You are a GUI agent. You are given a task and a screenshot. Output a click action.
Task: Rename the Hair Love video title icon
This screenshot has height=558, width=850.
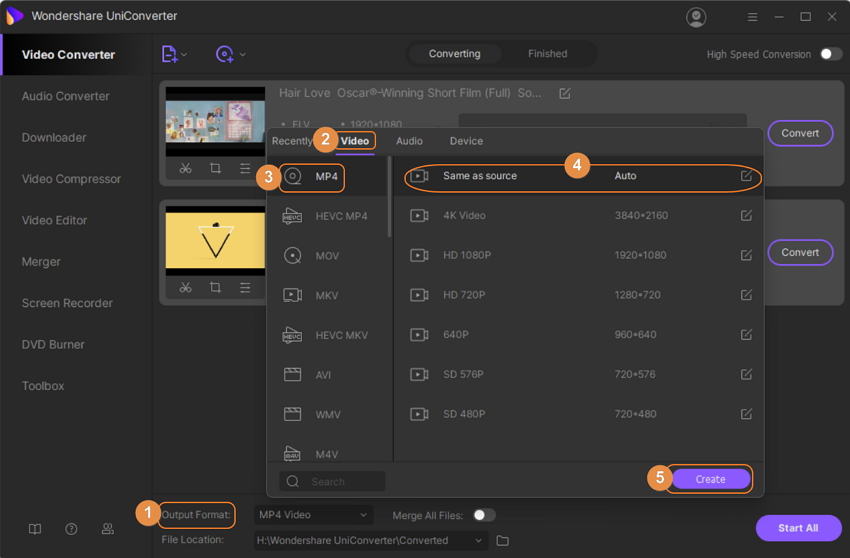565,93
